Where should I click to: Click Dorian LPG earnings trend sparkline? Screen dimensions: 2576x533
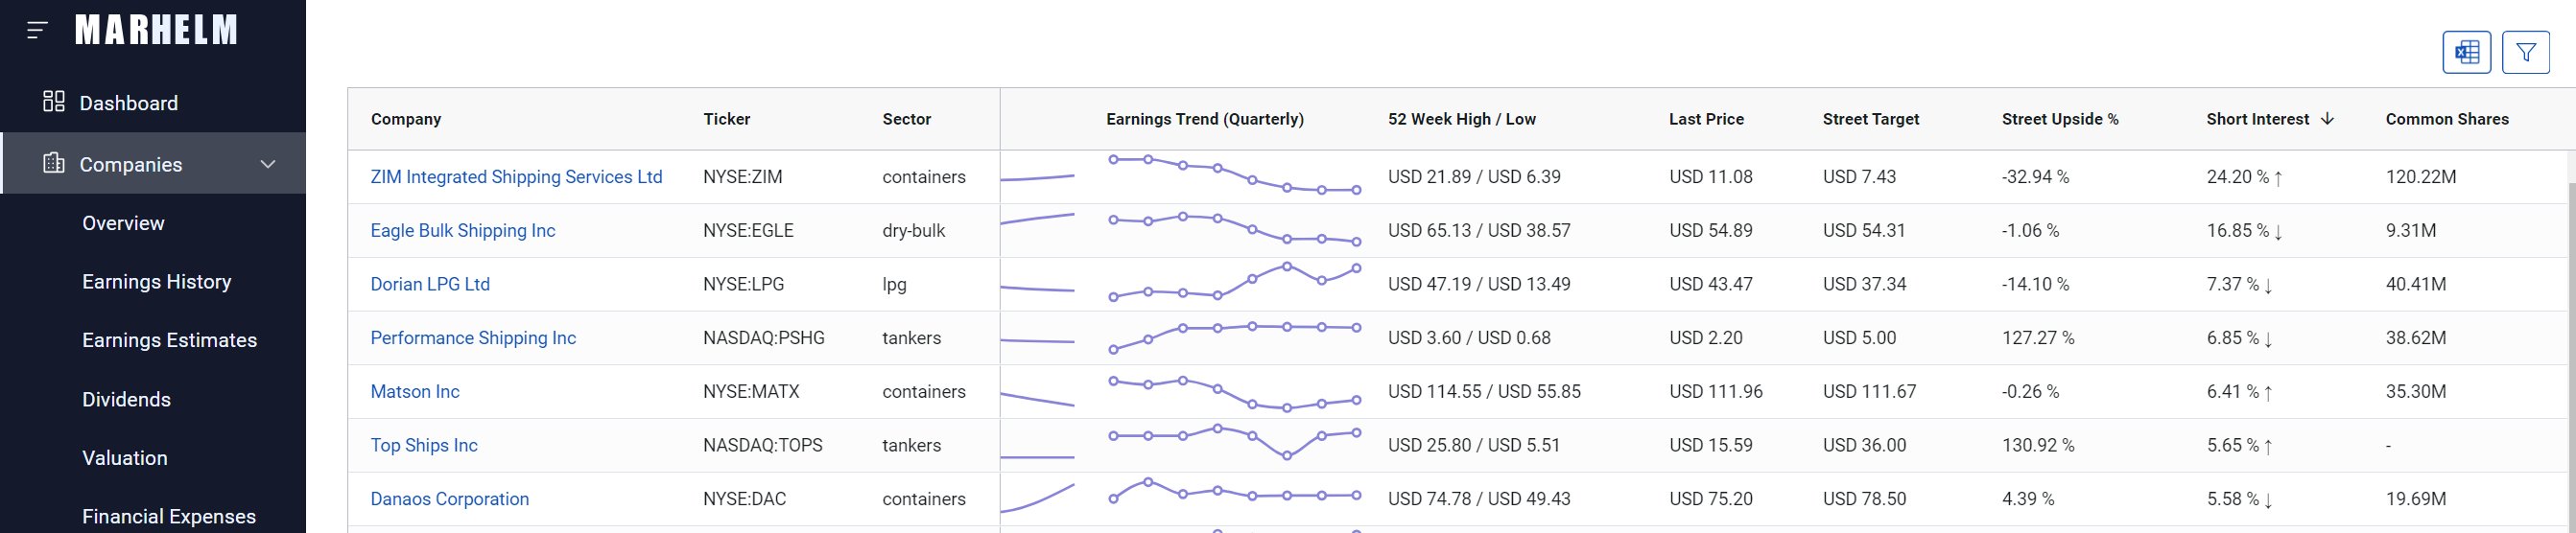1235,282
